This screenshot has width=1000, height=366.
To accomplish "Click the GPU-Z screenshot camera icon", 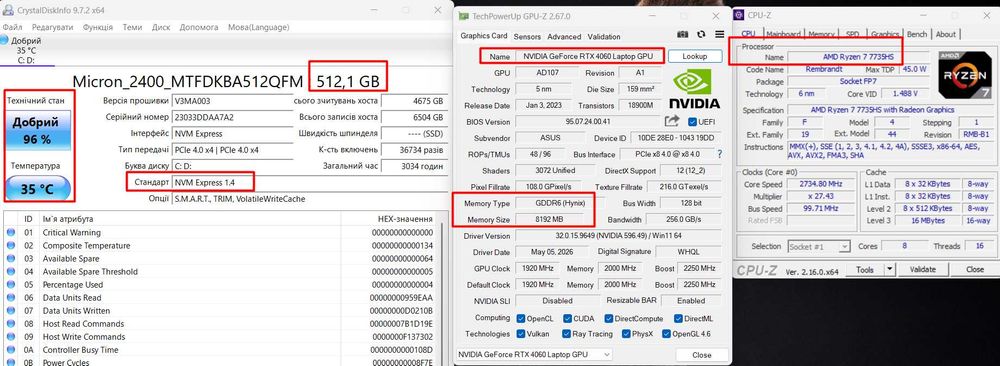I will 683,34.
